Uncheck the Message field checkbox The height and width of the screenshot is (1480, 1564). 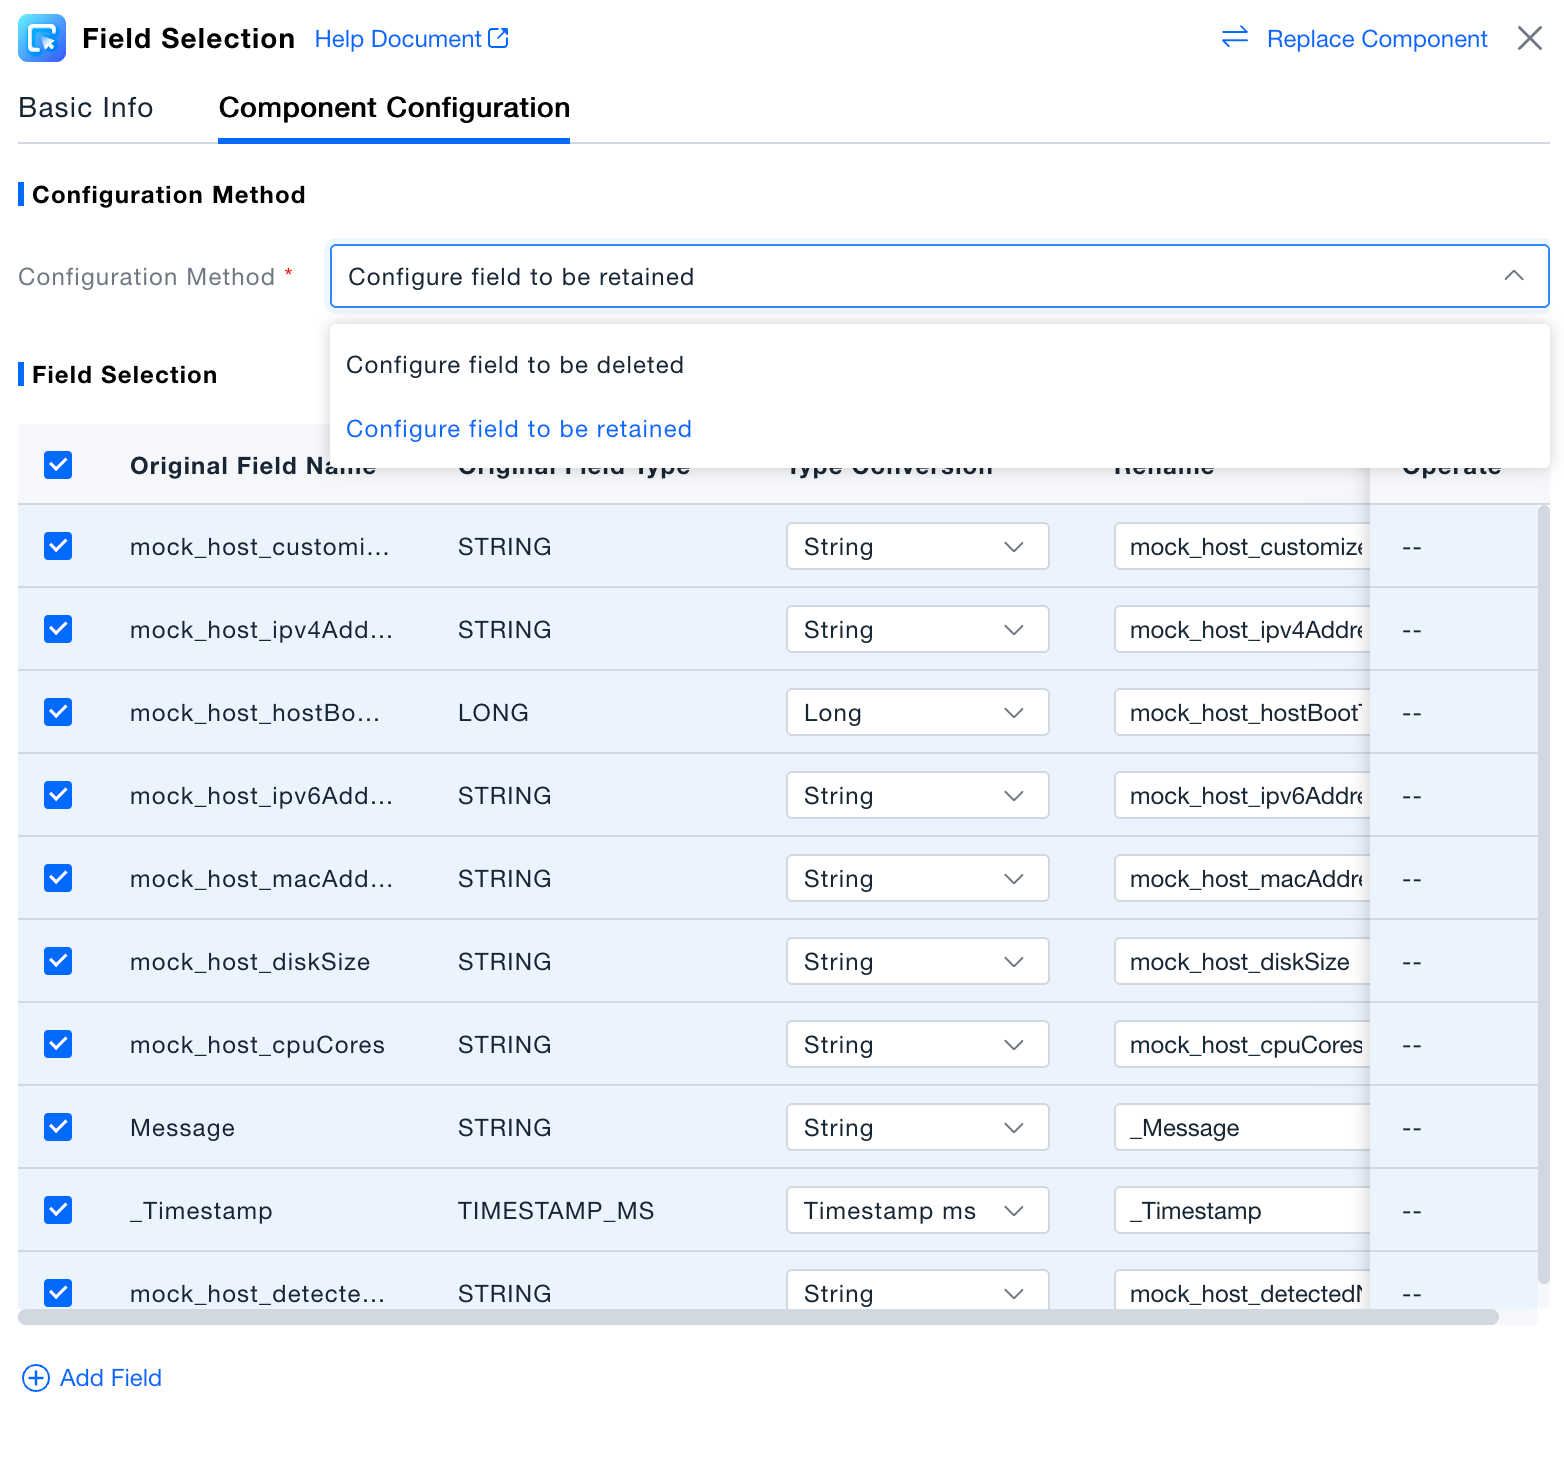(58, 1127)
